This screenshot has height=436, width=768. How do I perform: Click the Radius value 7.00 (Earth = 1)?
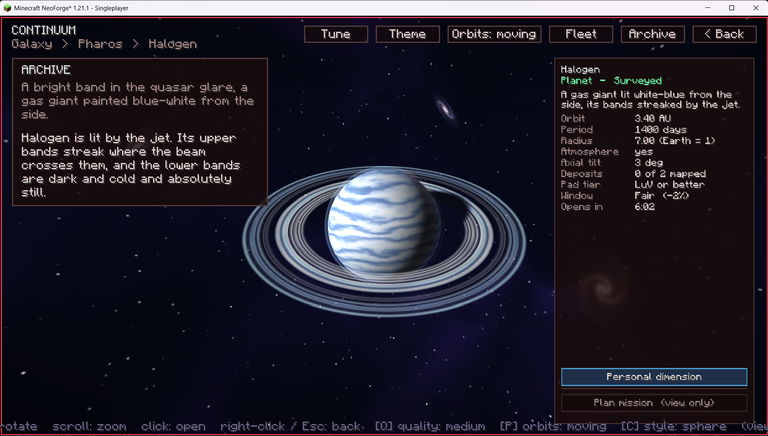coord(675,141)
